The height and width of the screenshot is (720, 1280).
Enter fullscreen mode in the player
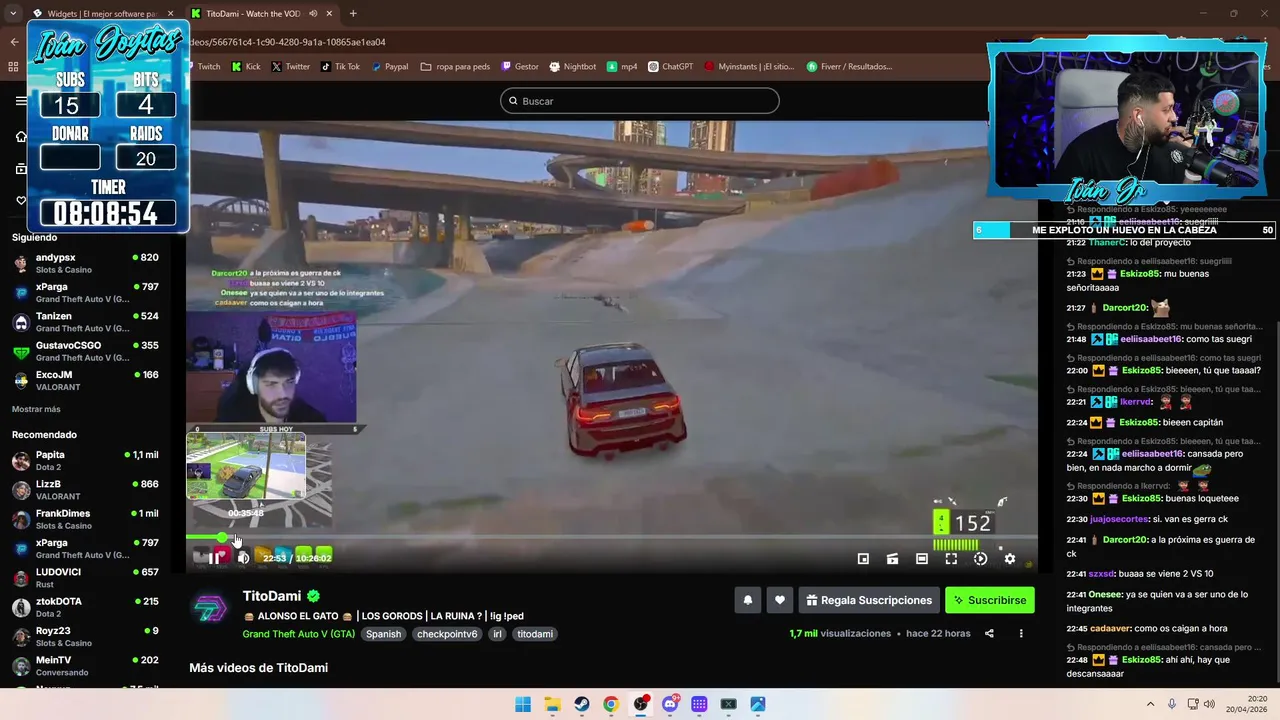(x=951, y=559)
